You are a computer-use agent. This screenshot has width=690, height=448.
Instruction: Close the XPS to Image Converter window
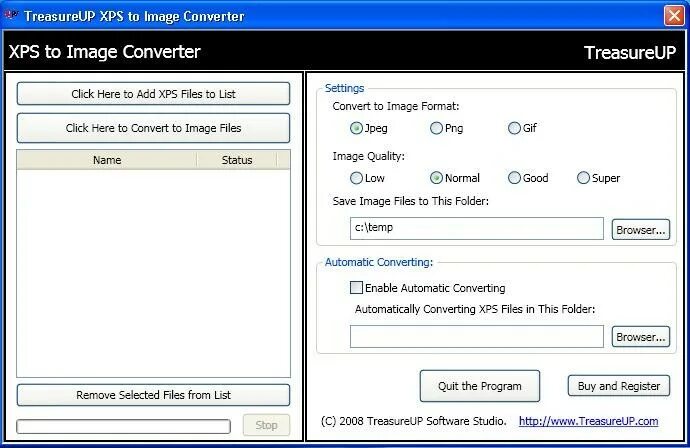point(674,16)
